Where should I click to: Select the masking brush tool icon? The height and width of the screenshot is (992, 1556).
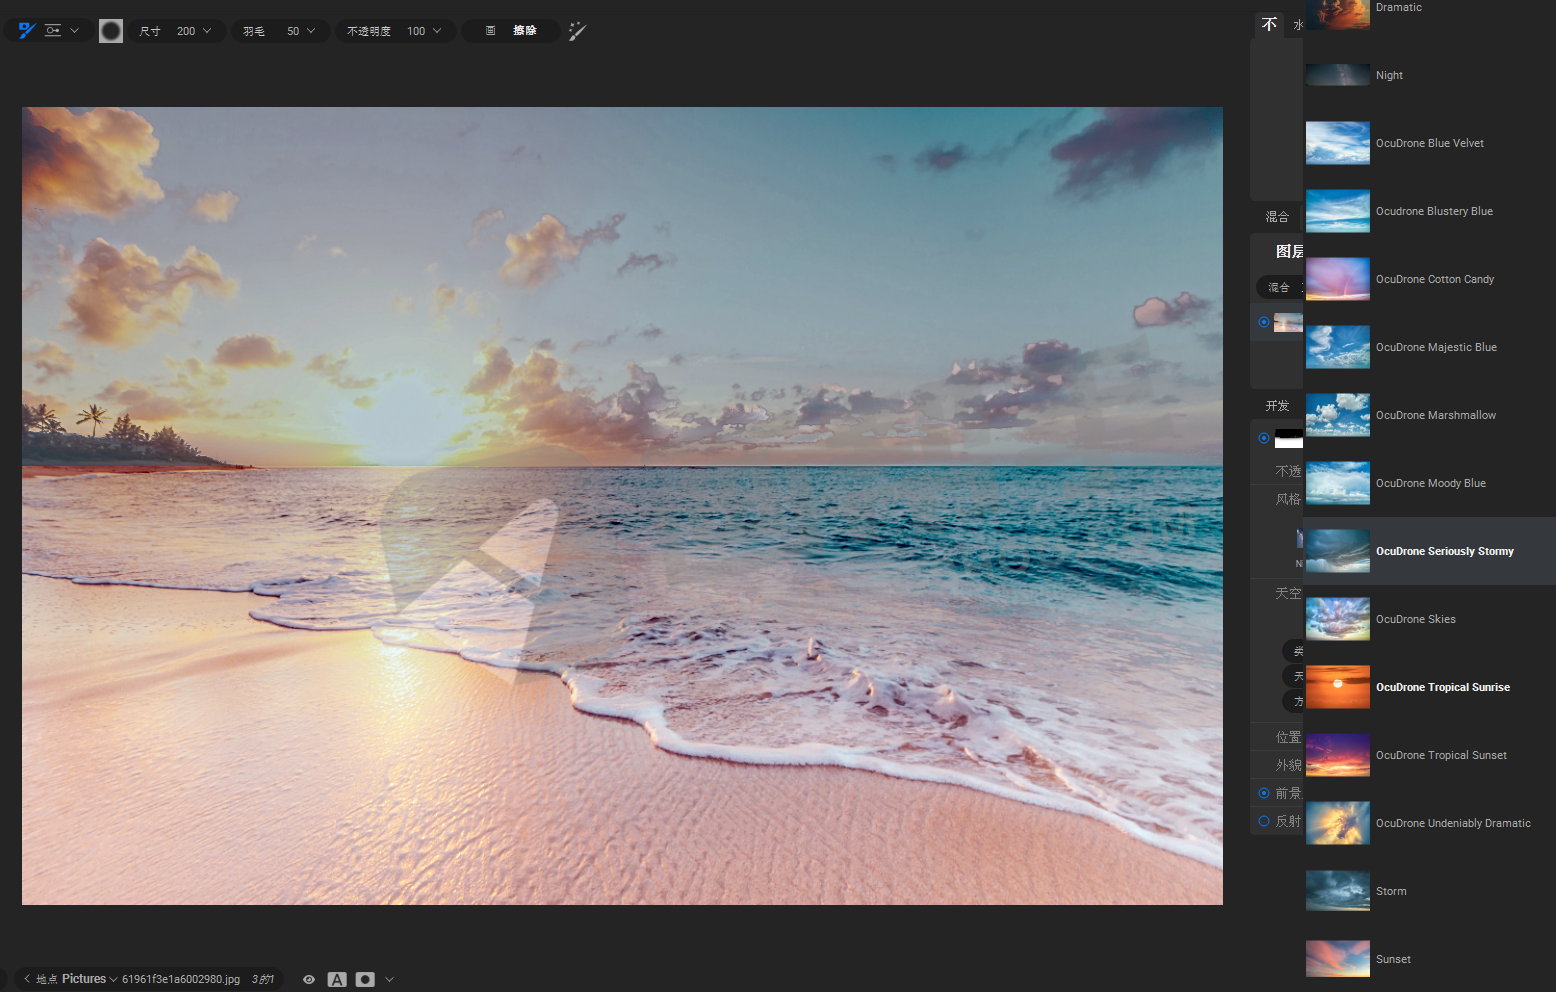coord(27,31)
